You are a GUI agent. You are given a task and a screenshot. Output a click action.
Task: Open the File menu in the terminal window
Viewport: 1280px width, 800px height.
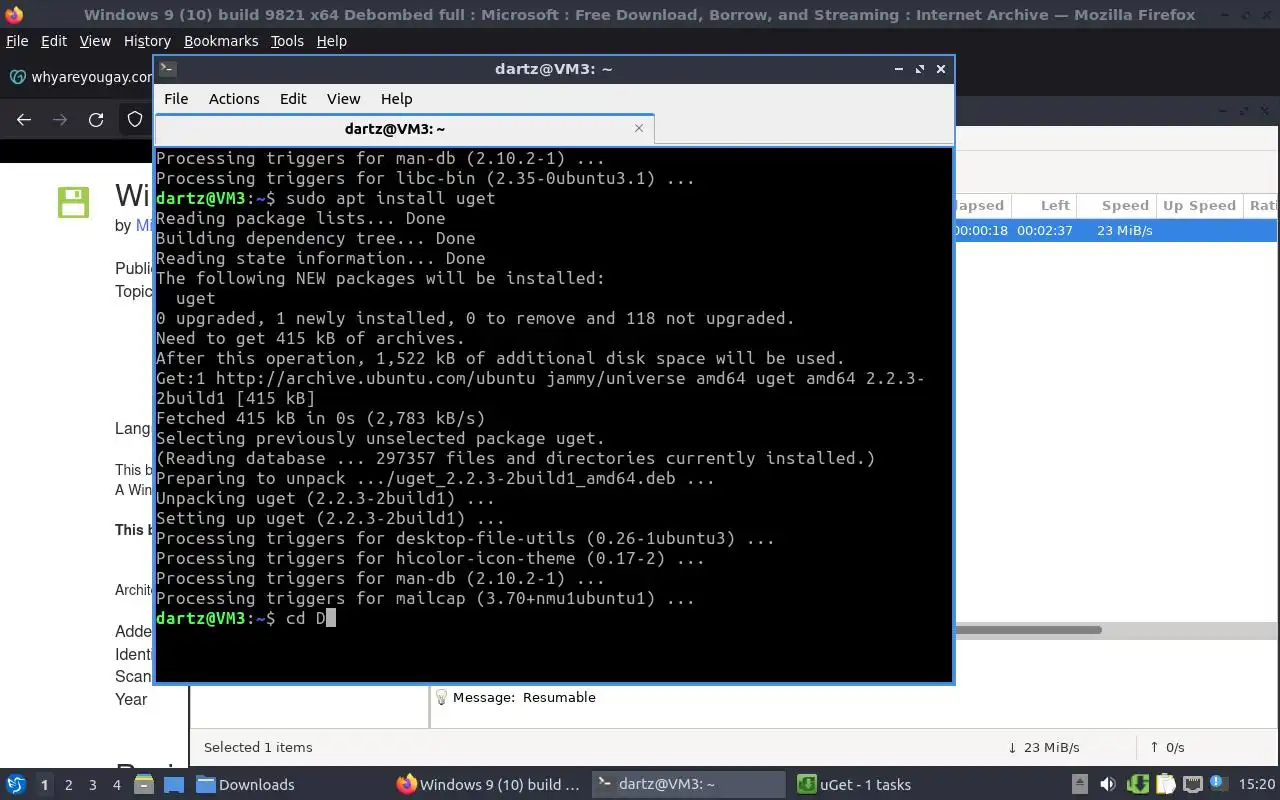176,99
